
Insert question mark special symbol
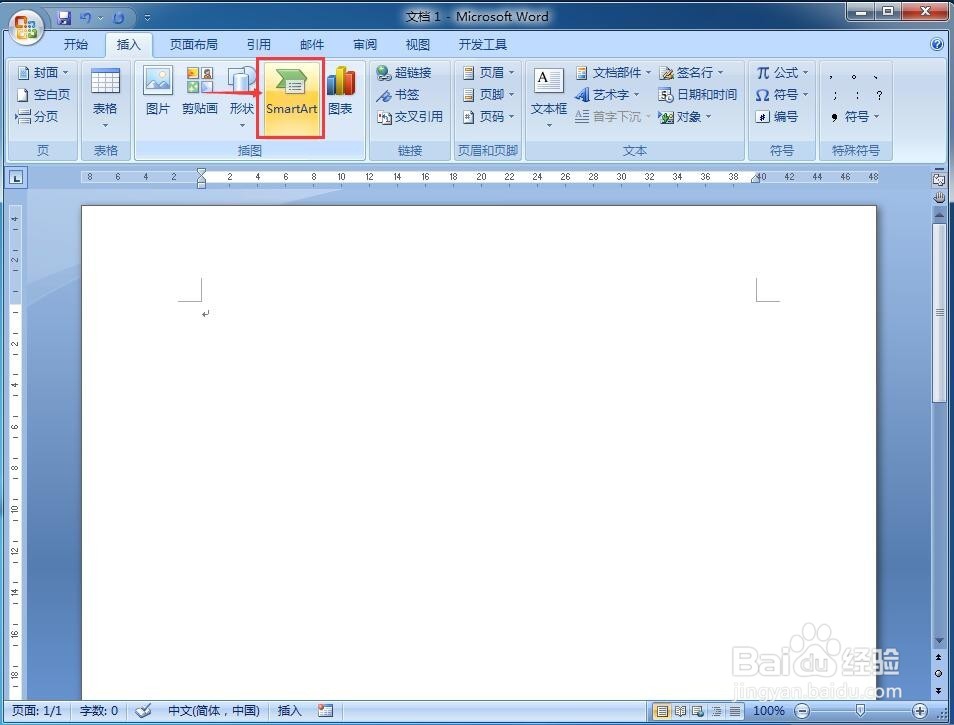[879, 95]
